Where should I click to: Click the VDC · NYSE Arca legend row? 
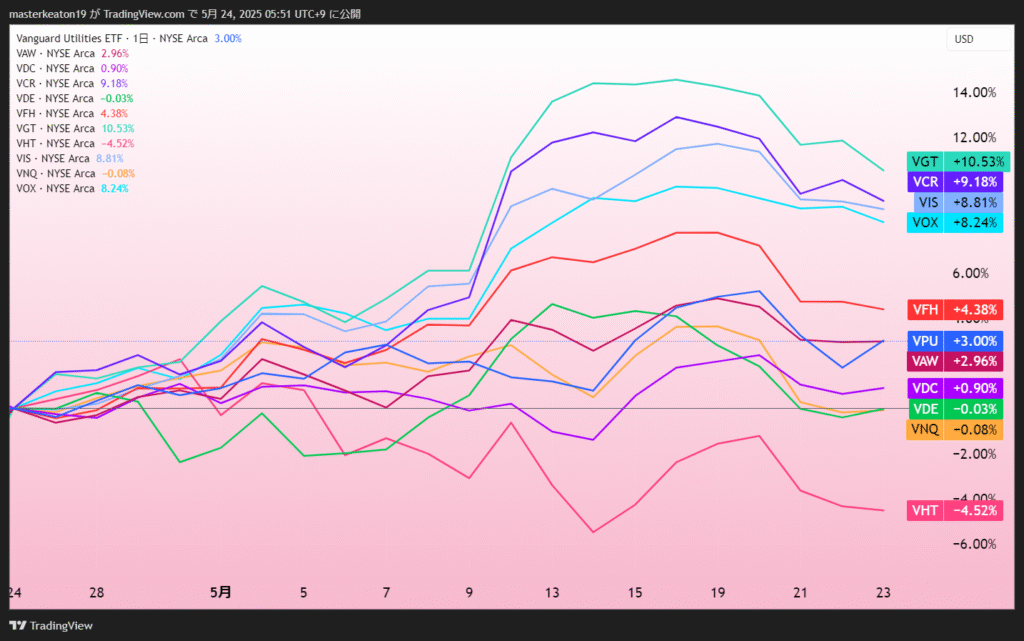(x=72, y=69)
